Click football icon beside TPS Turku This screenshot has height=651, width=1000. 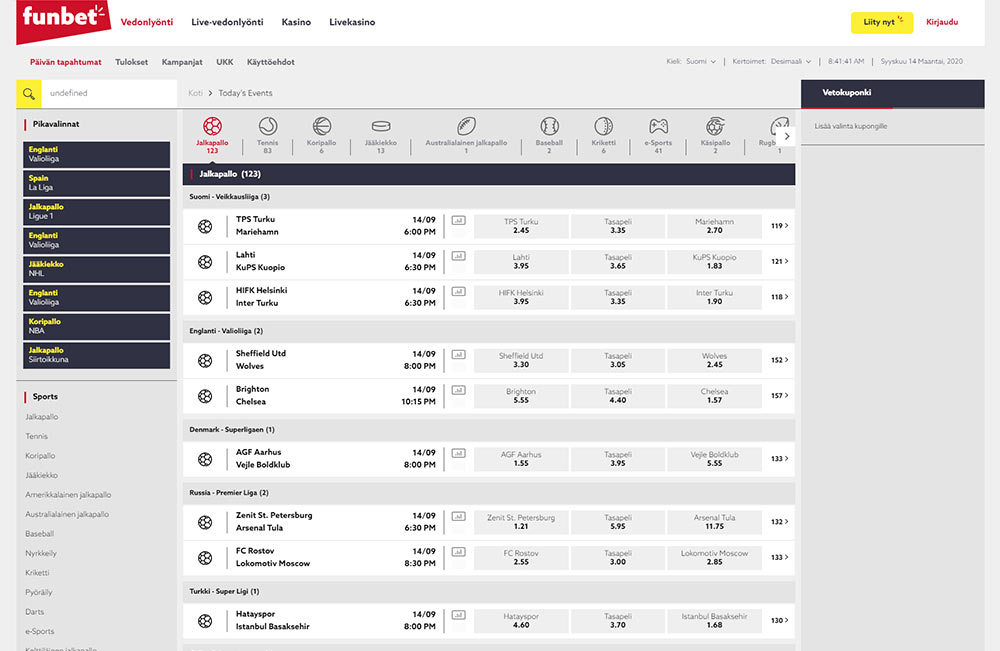[x=205, y=226]
